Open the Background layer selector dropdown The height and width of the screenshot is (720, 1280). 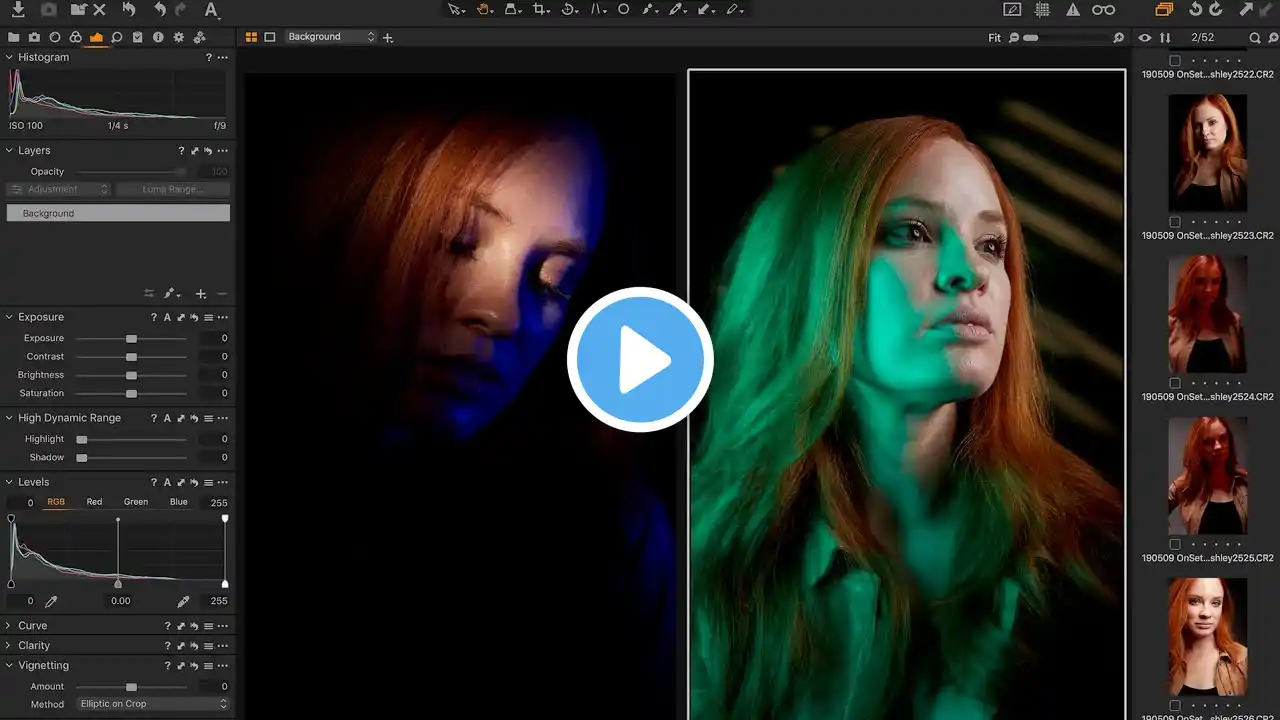pos(331,37)
